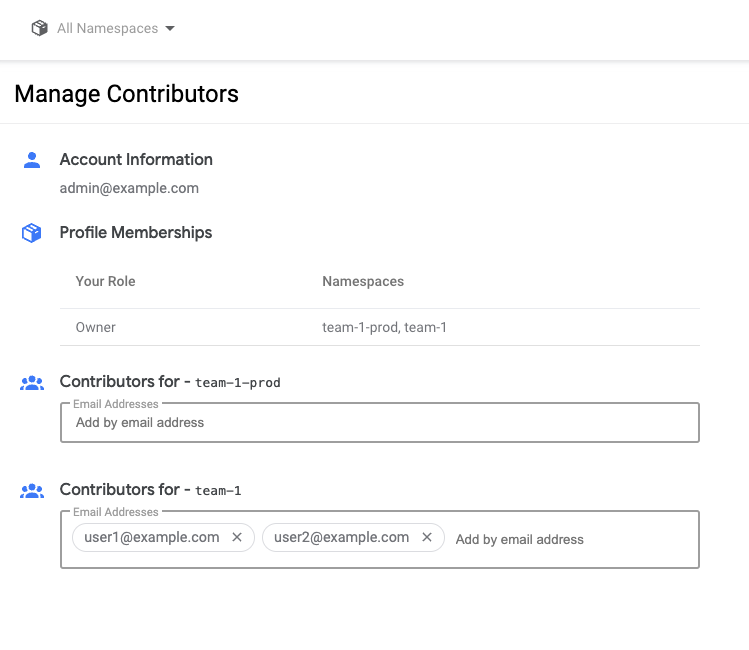The image size is (749, 650).
Task: Click the Owner role cell
Action: (x=96, y=327)
